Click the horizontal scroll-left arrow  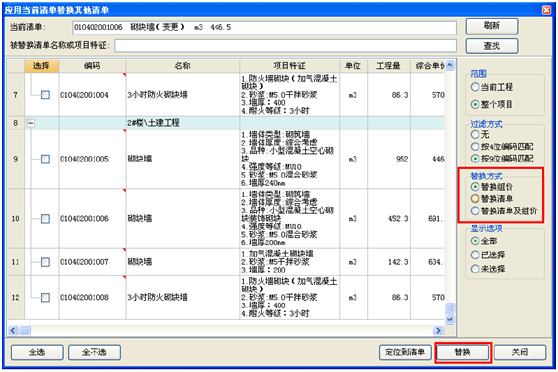(x=13, y=331)
